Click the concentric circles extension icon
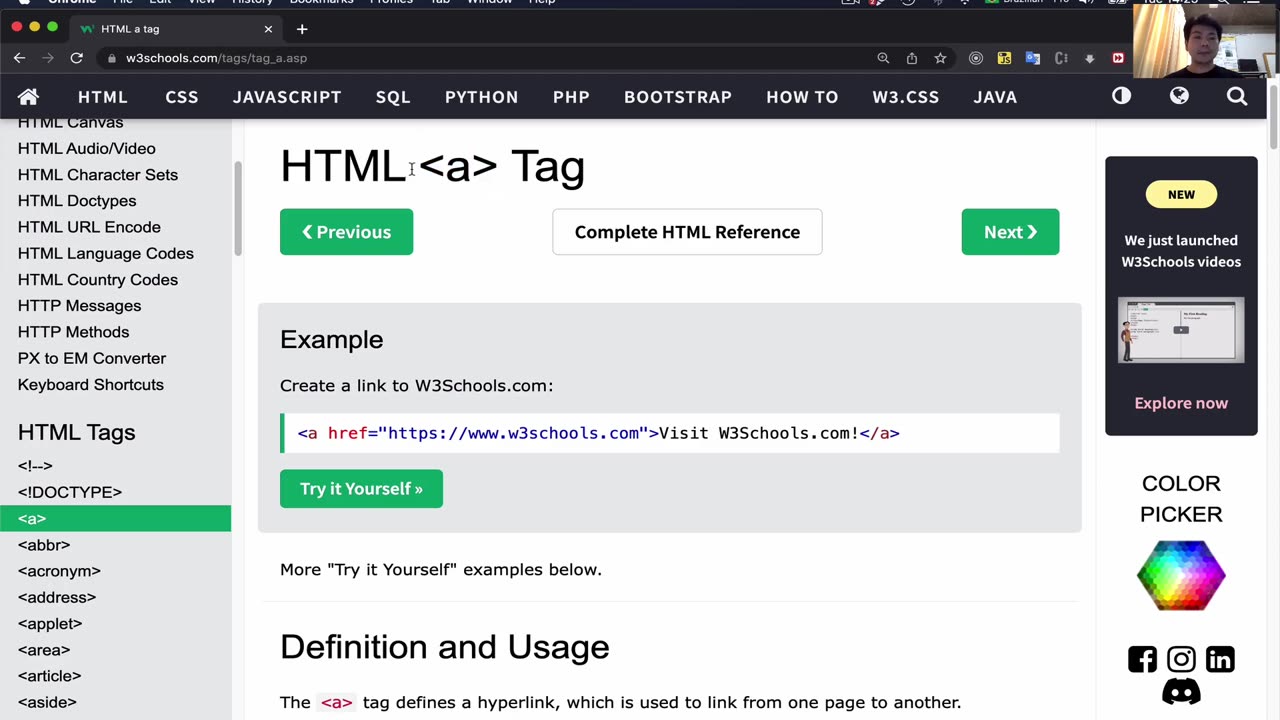 pos(976,58)
